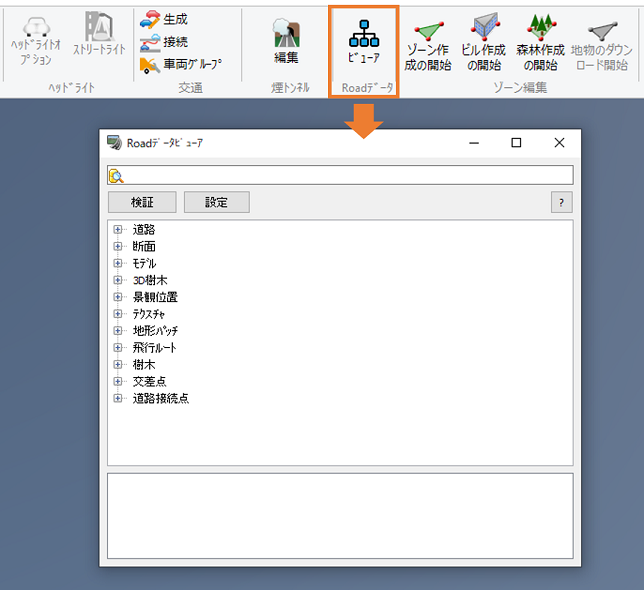Click the 設定 button

[216, 202]
